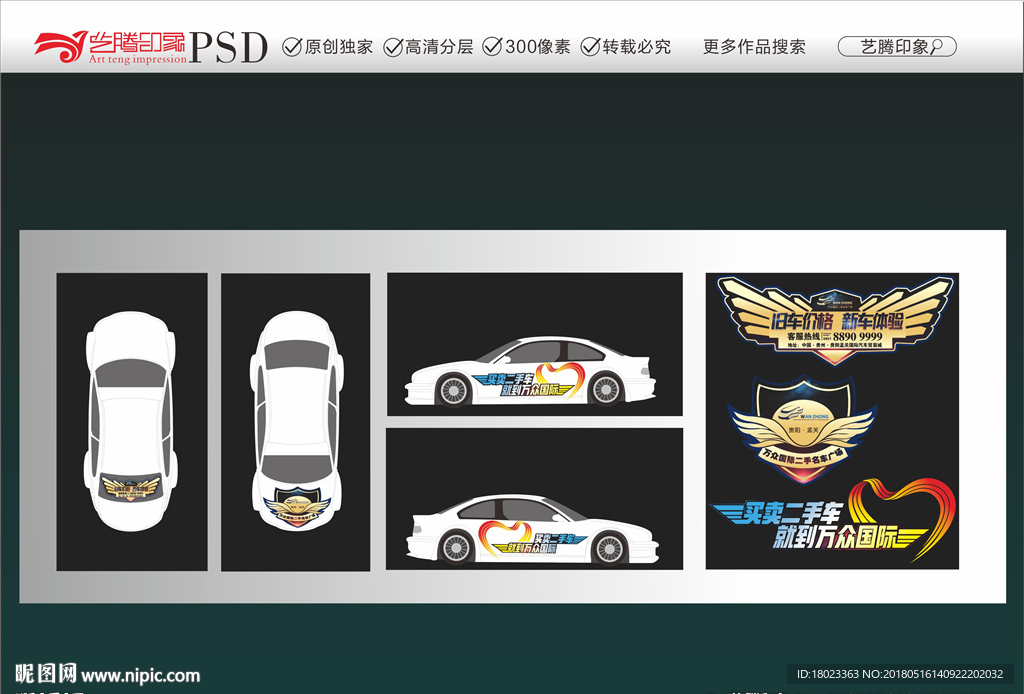Click the large PSD title text
The image size is (1024, 694).
pyautogui.click(x=228, y=46)
